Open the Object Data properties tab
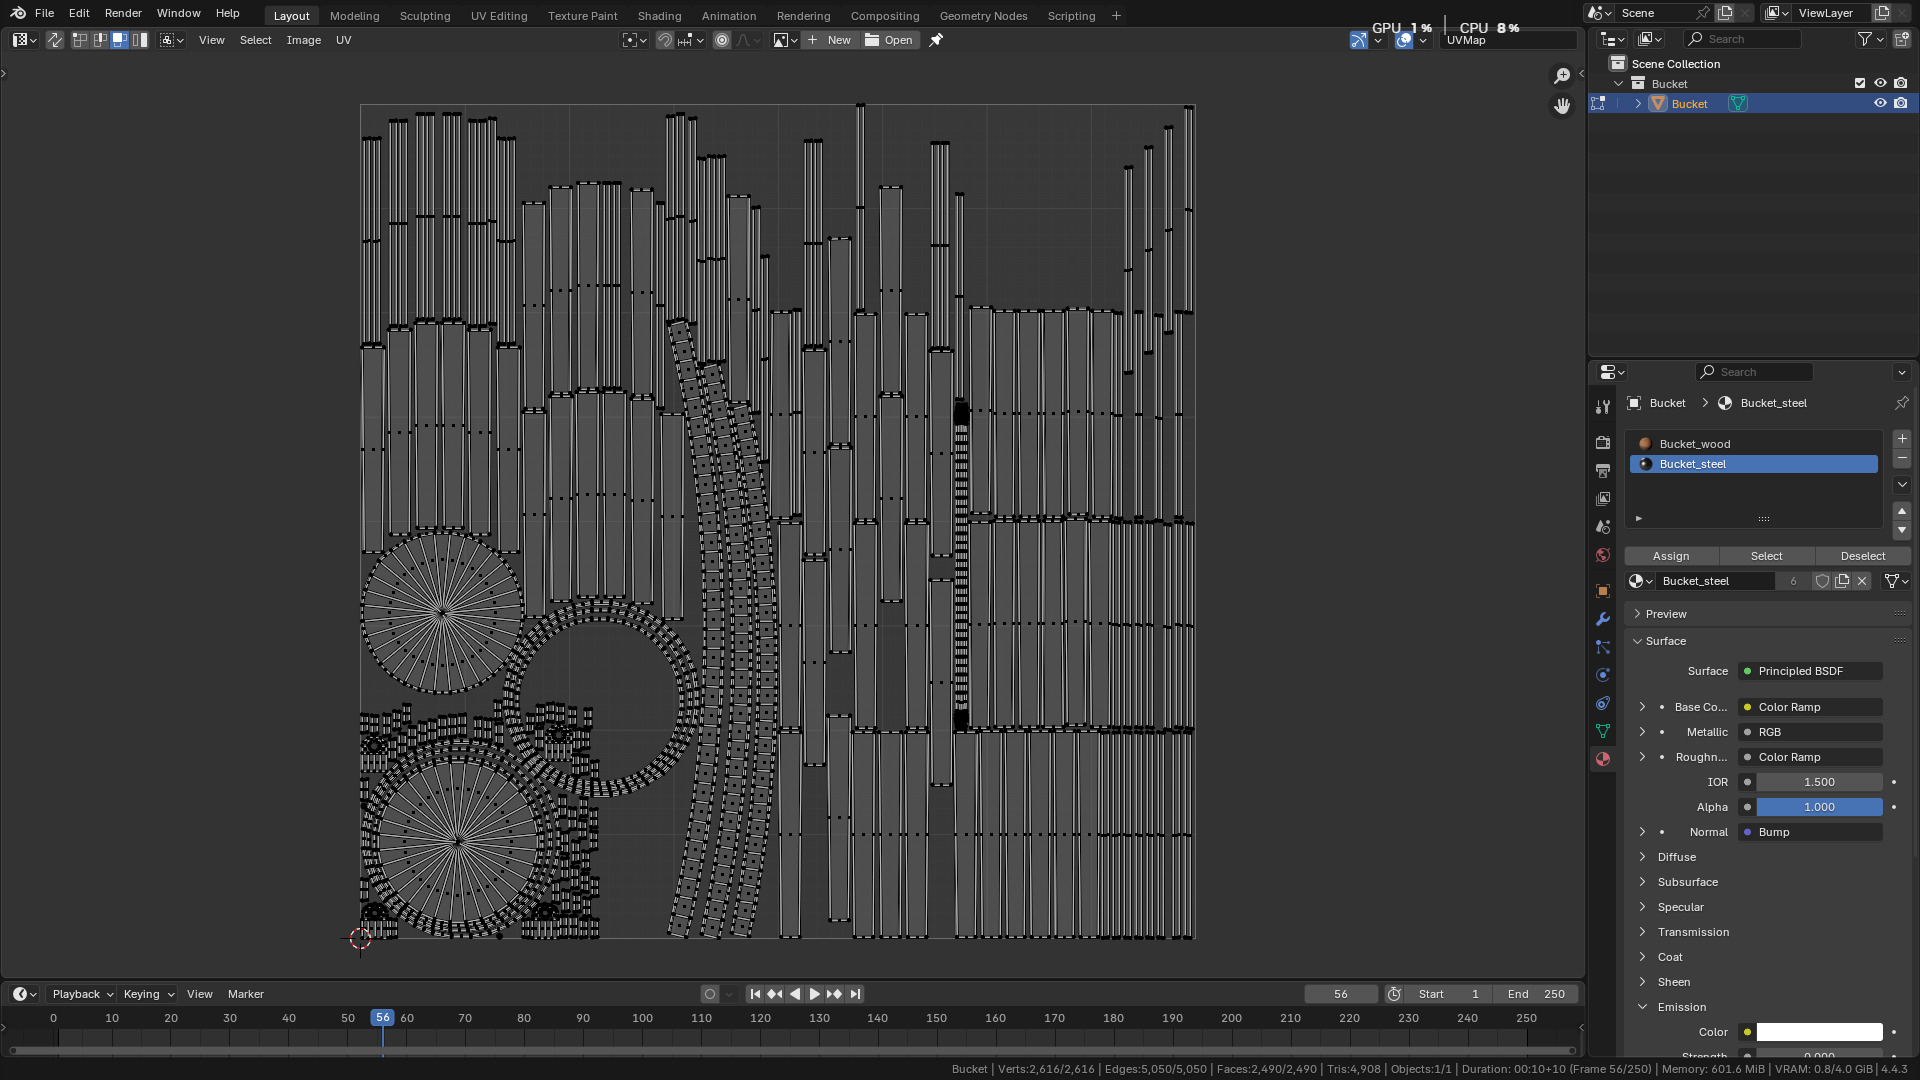1920x1080 pixels. (x=1603, y=731)
